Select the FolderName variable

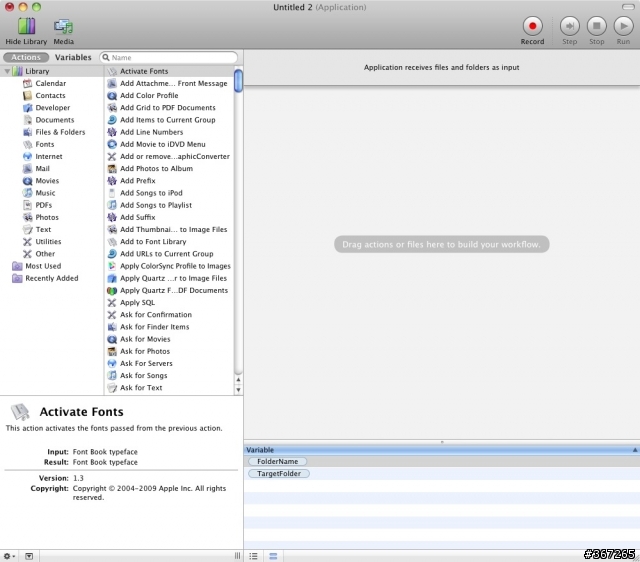[x=278, y=462]
